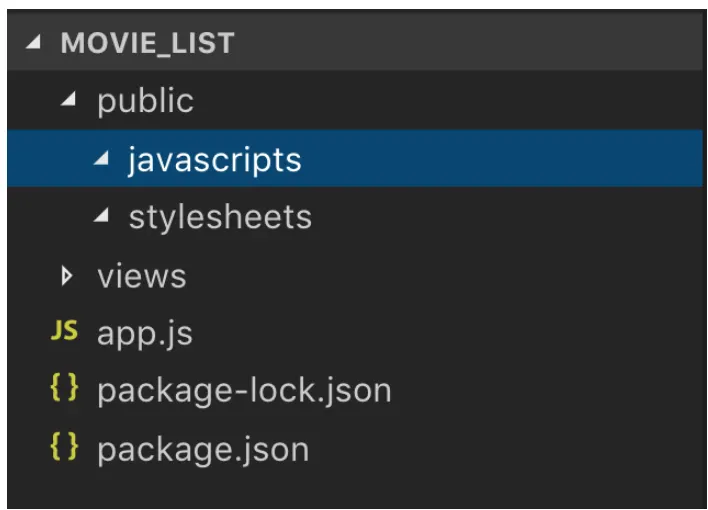
Task: Open the package-lock.json file
Action: click(x=244, y=390)
